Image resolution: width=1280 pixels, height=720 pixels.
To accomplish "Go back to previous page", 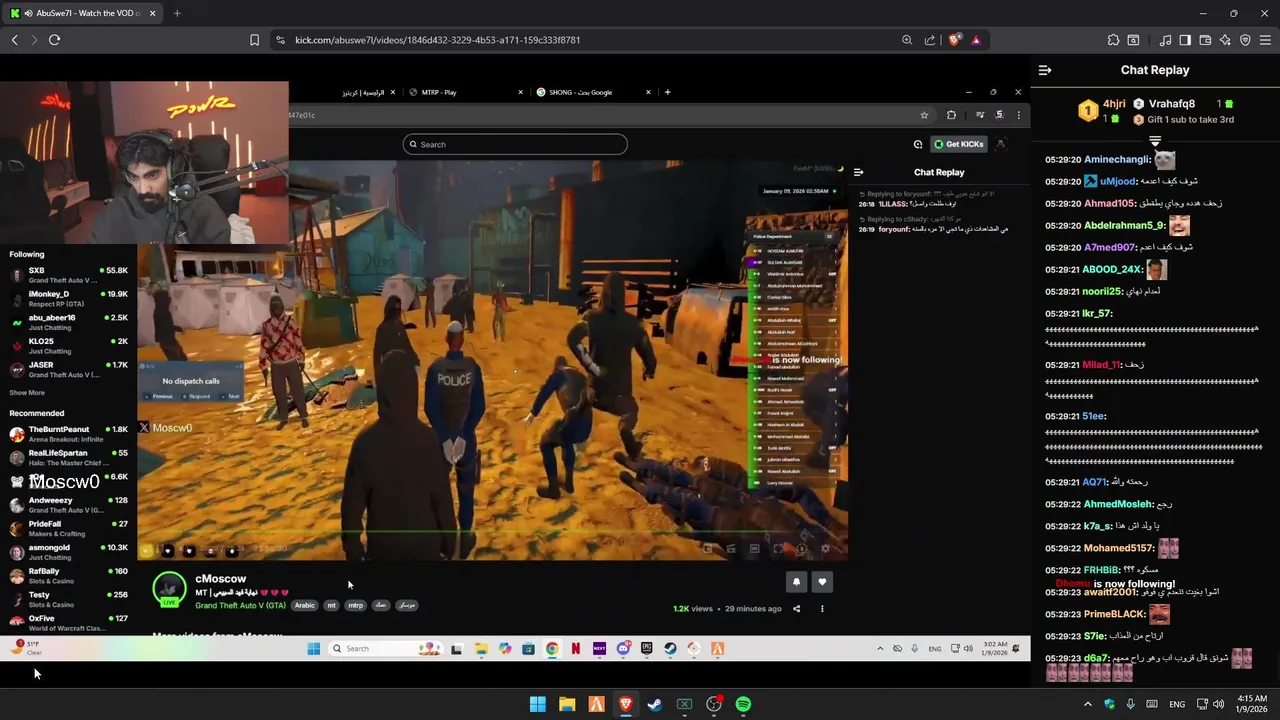I will (14, 40).
